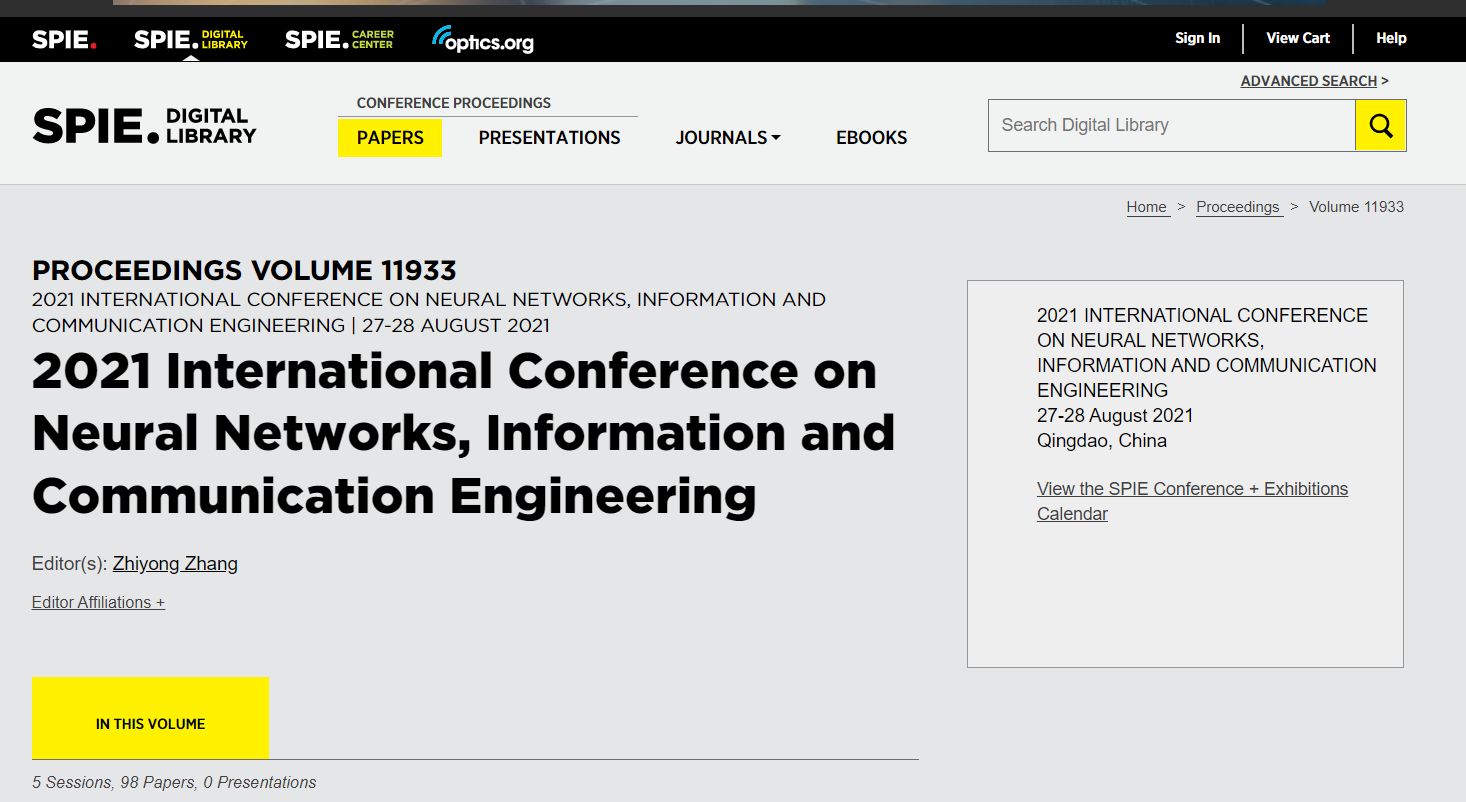Select the SPIE Digital Library top-bar logo

190,39
